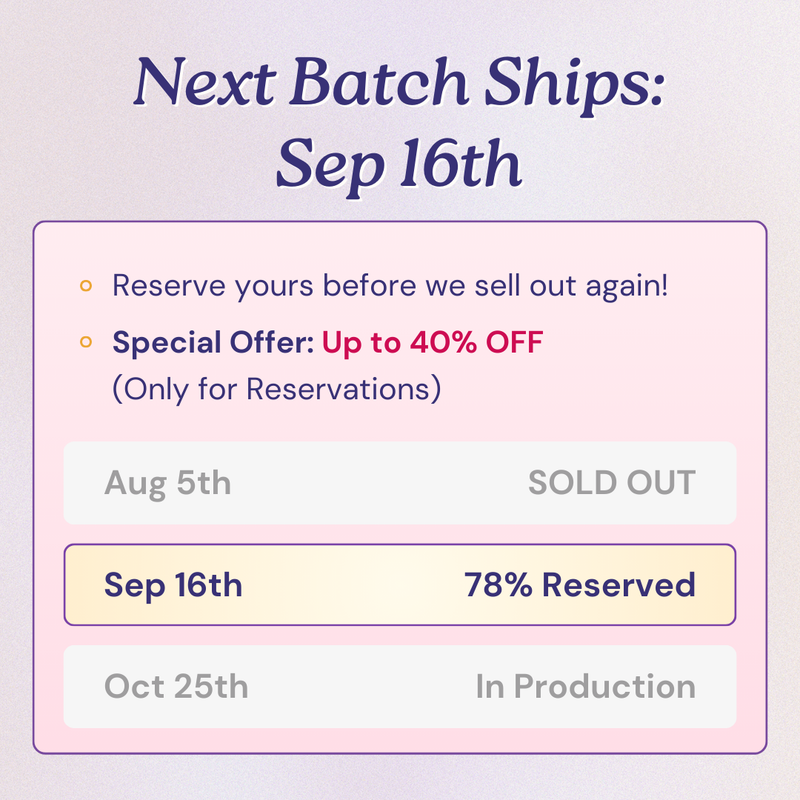Click the second orange bullet circle

pyautogui.click(x=86, y=342)
